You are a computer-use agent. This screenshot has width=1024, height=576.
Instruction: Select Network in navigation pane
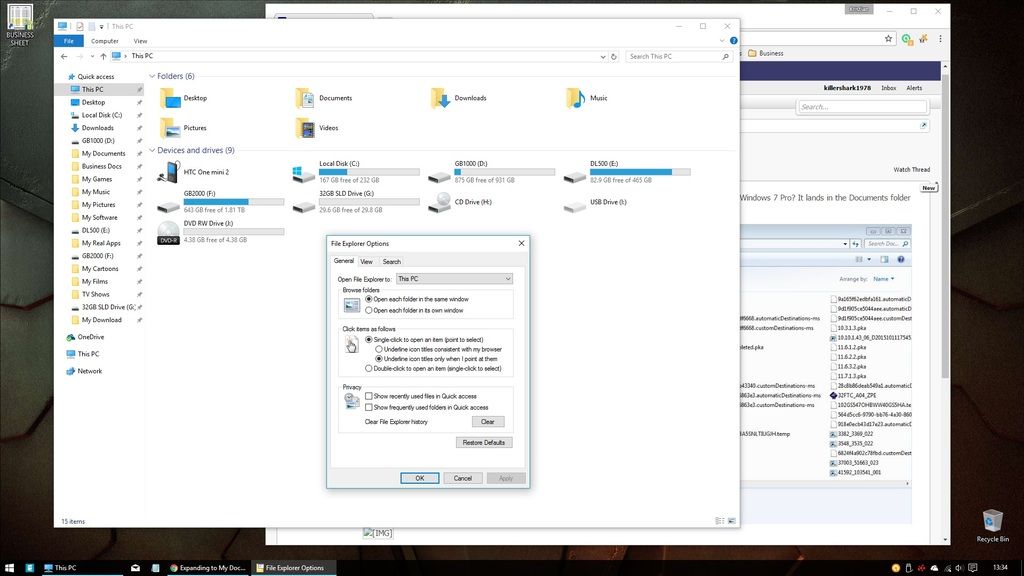[x=90, y=371]
